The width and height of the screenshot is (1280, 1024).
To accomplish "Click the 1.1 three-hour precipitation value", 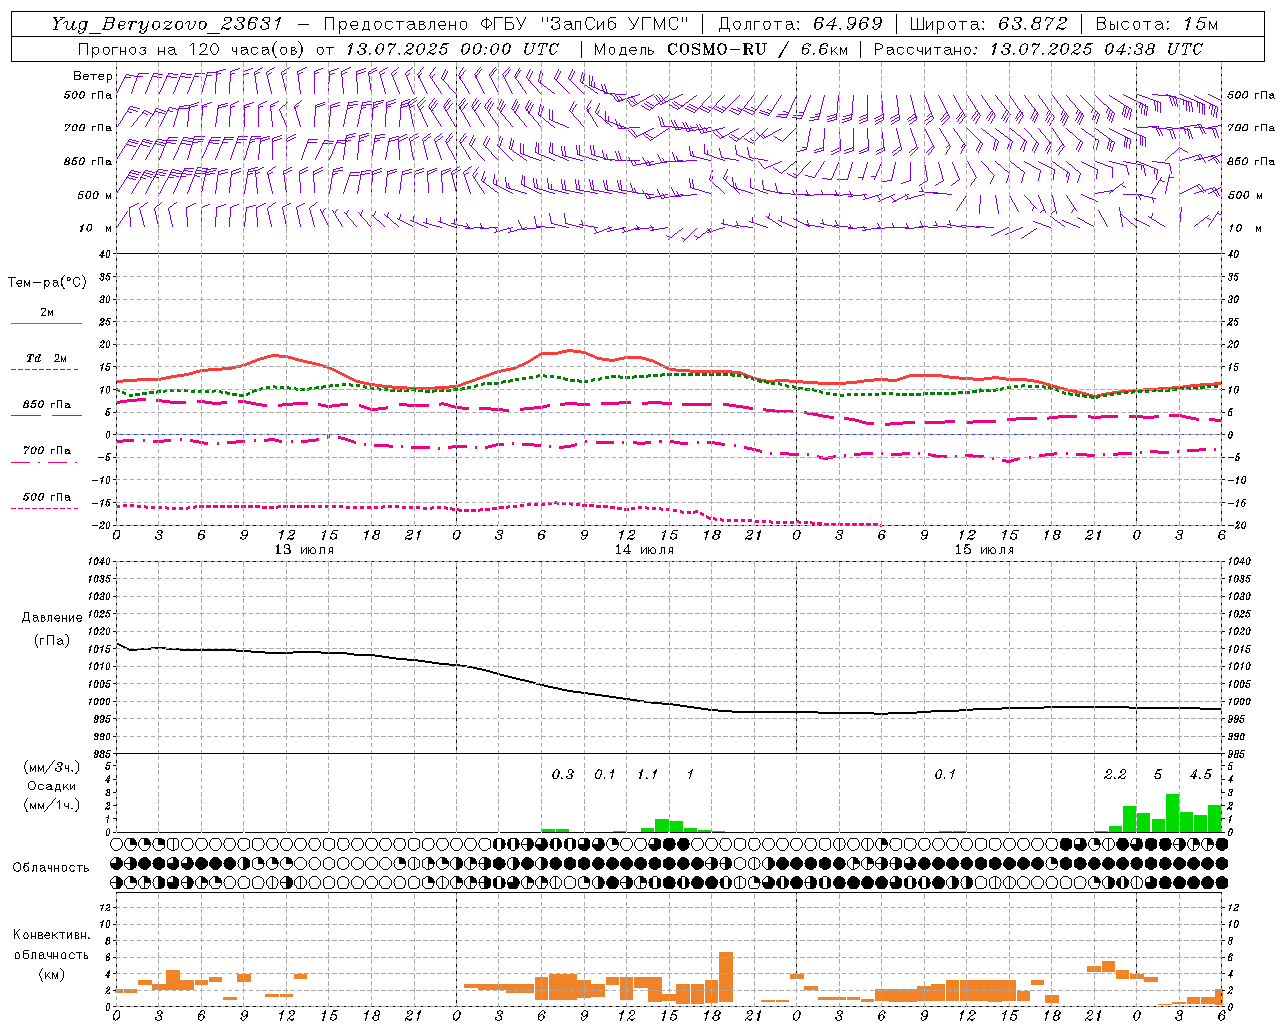I will point(648,774).
